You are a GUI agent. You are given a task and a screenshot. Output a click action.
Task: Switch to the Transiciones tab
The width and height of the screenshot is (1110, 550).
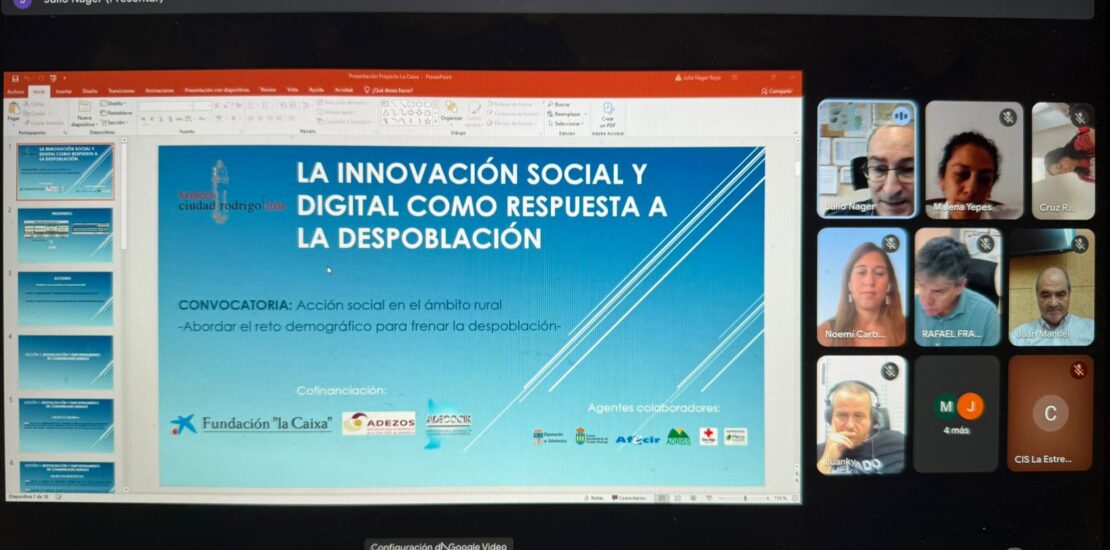pos(121,90)
